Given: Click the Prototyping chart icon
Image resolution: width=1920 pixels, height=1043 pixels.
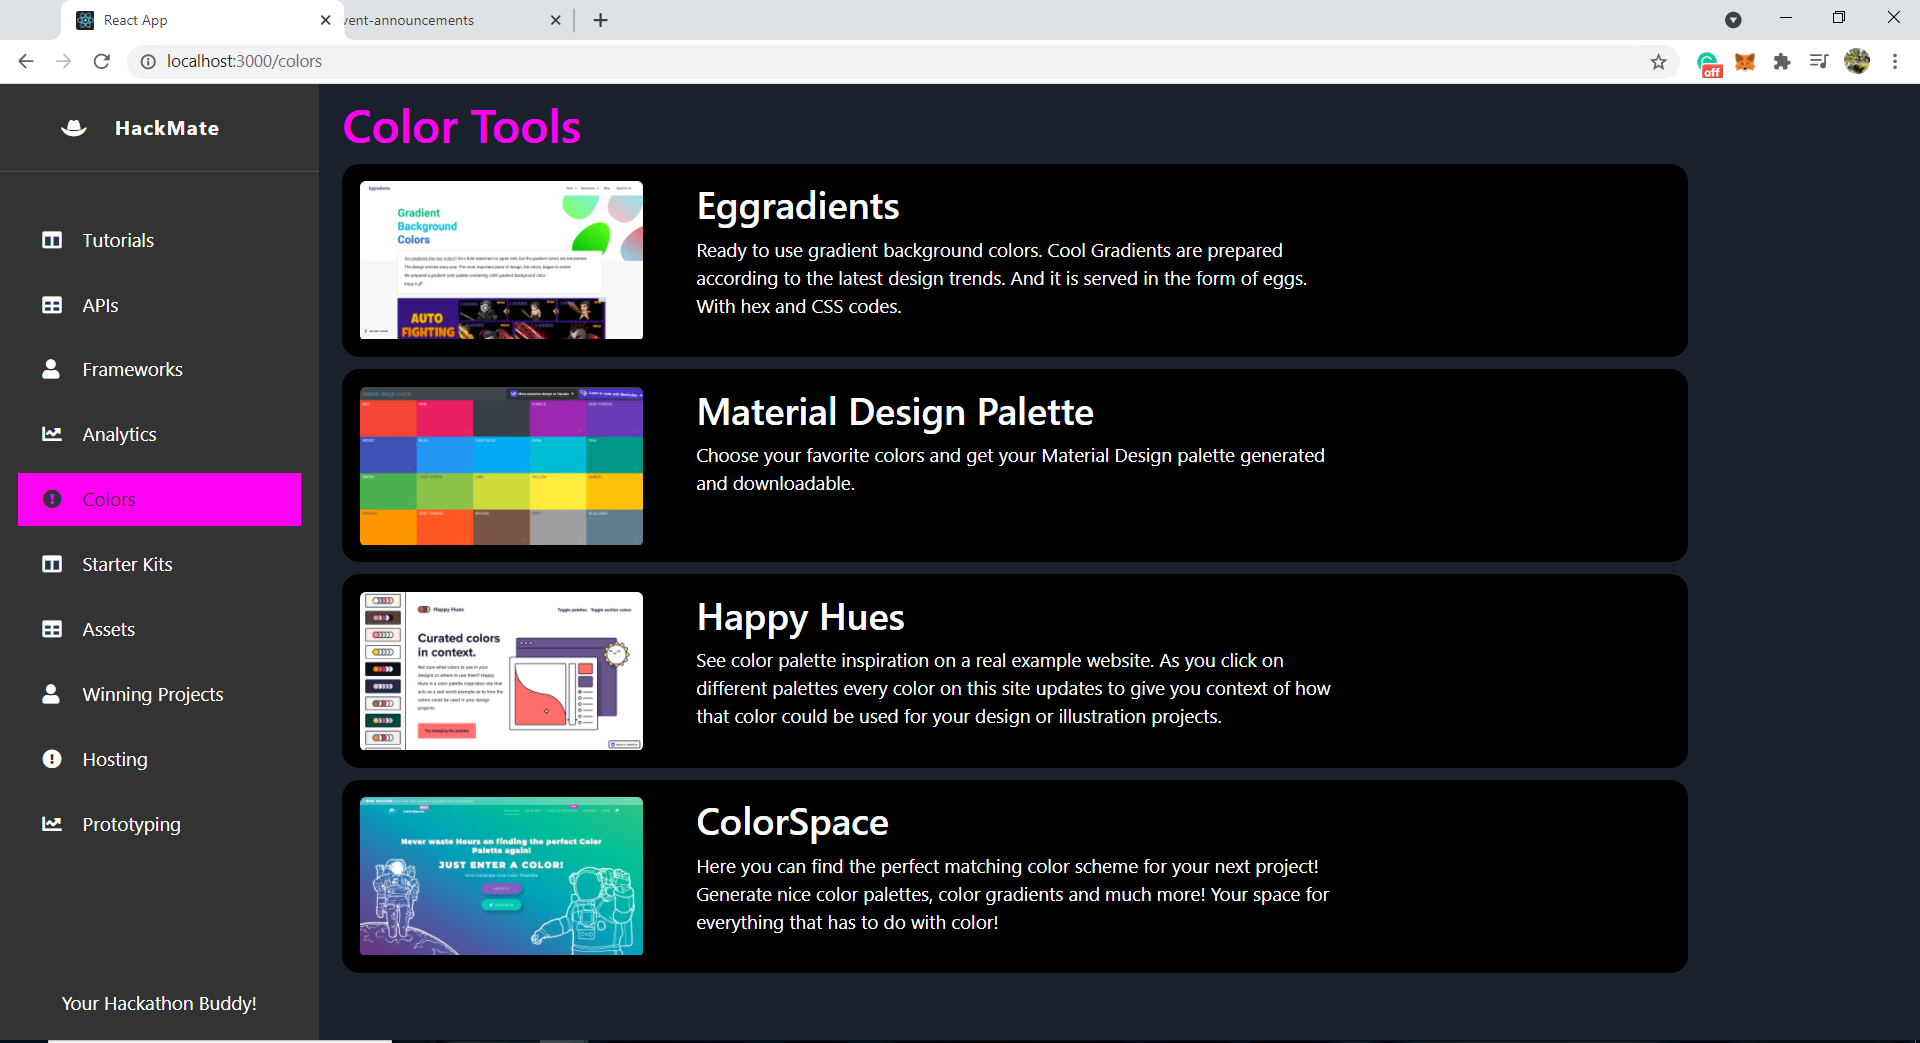Looking at the screenshot, I should [52, 824].
